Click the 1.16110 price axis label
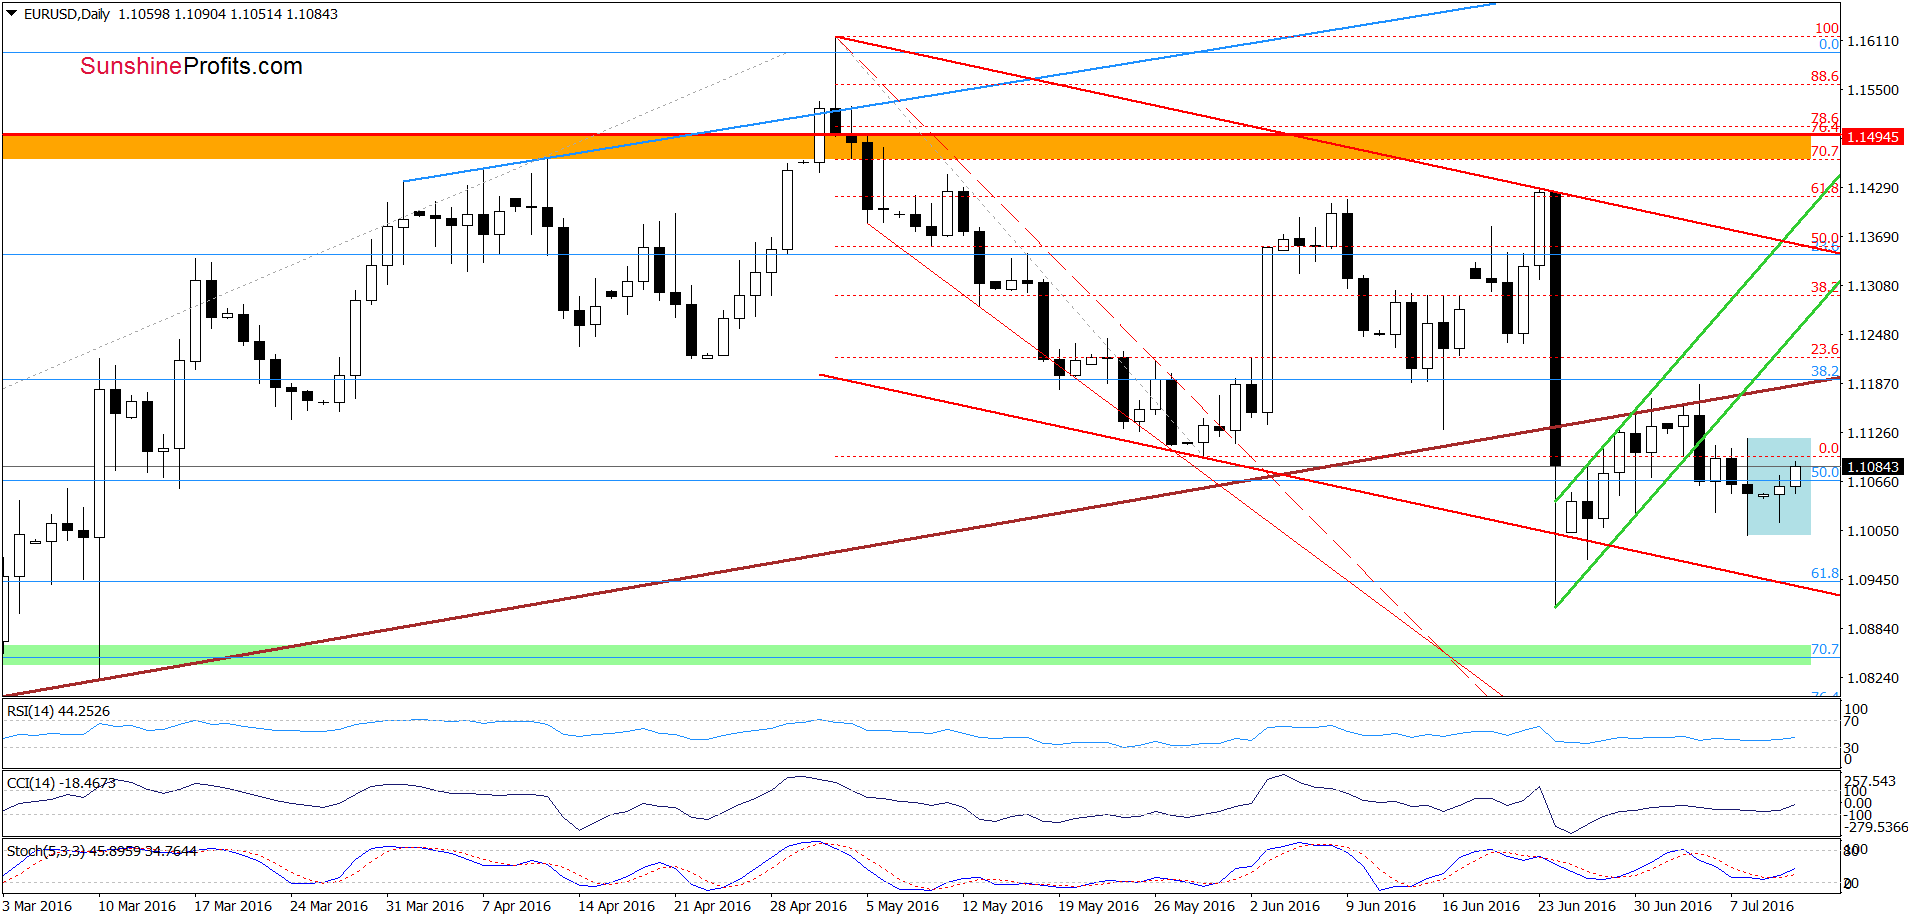This screenshot has width=1908, height=920. (1873, 41)
